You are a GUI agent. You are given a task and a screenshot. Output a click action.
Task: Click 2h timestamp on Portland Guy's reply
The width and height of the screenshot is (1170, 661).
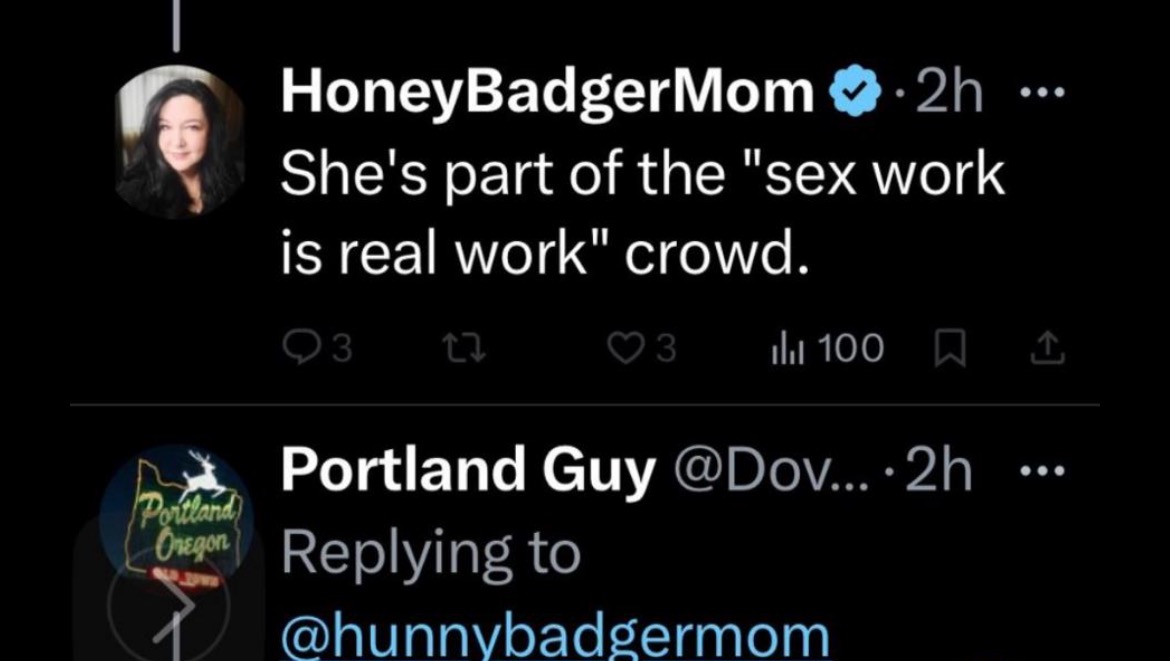coord(940,472)
